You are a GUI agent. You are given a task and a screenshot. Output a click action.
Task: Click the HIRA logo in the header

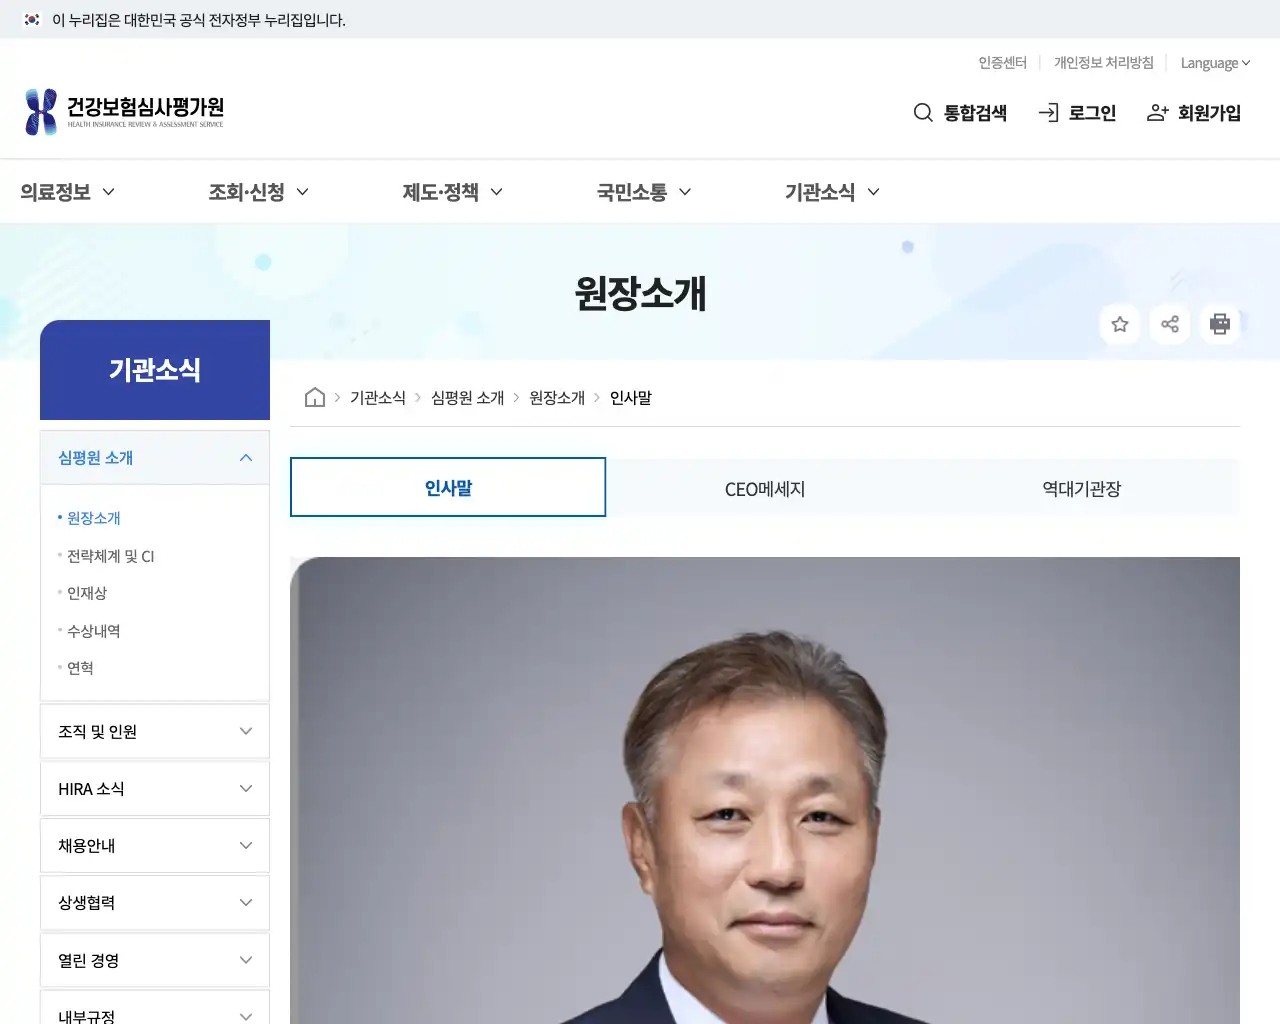pos(124,111)
